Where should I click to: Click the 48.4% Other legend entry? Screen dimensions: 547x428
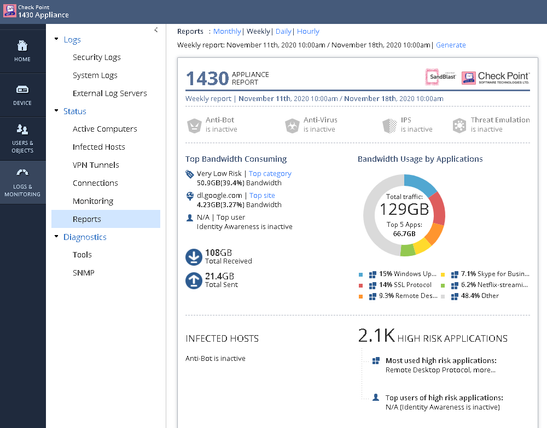(x=480, y=296)
